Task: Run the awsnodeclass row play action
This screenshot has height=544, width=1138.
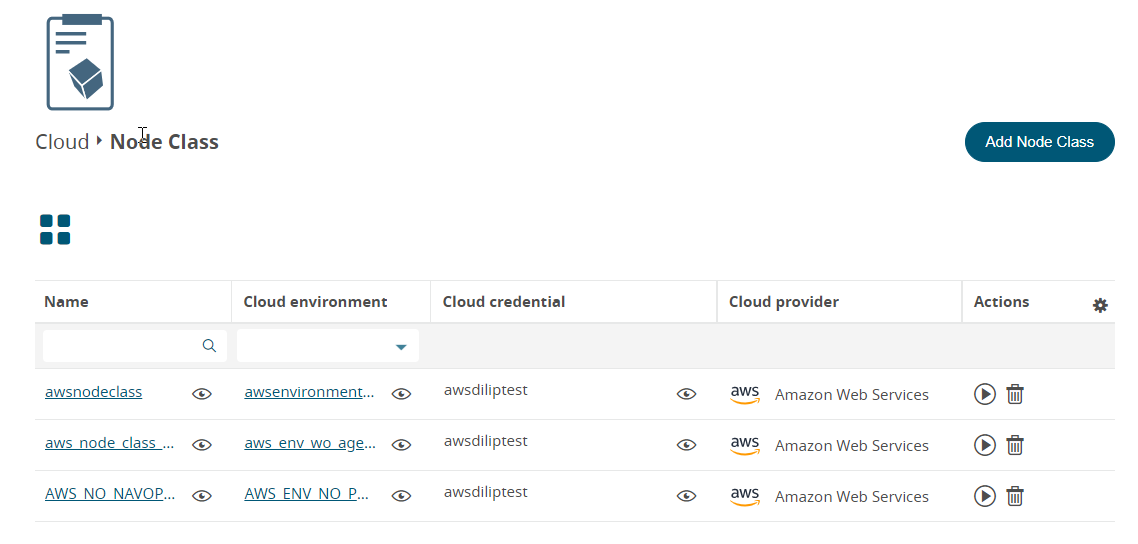Action: click(985, 394)
